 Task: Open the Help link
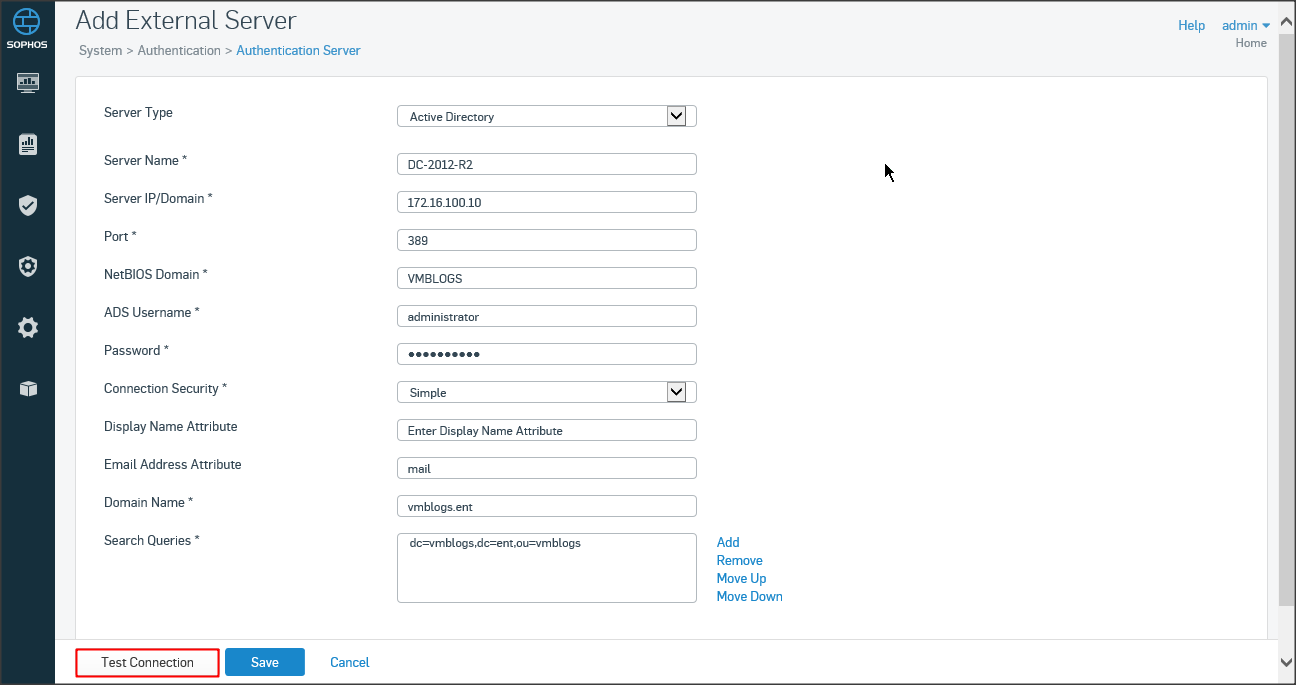coord(1191,26)
